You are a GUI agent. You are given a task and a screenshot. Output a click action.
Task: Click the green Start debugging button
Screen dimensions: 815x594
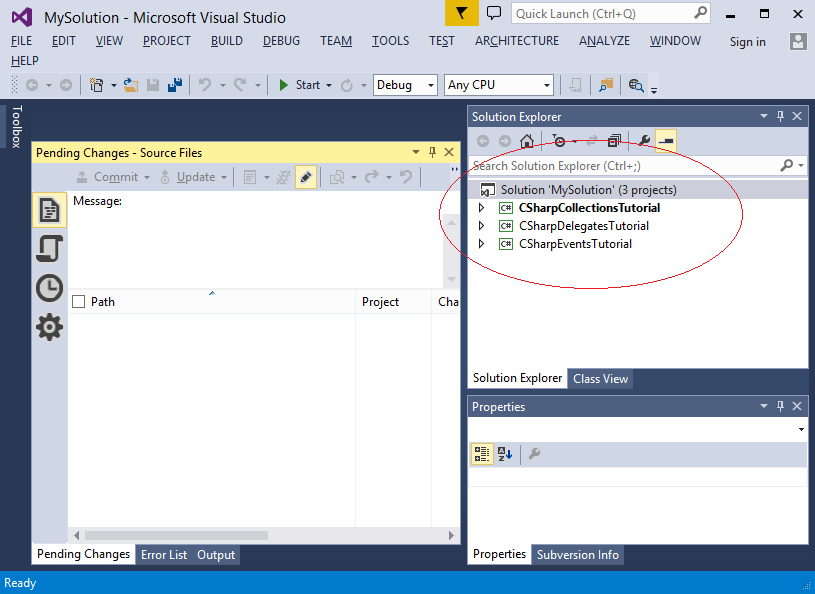tap(283, 85)
